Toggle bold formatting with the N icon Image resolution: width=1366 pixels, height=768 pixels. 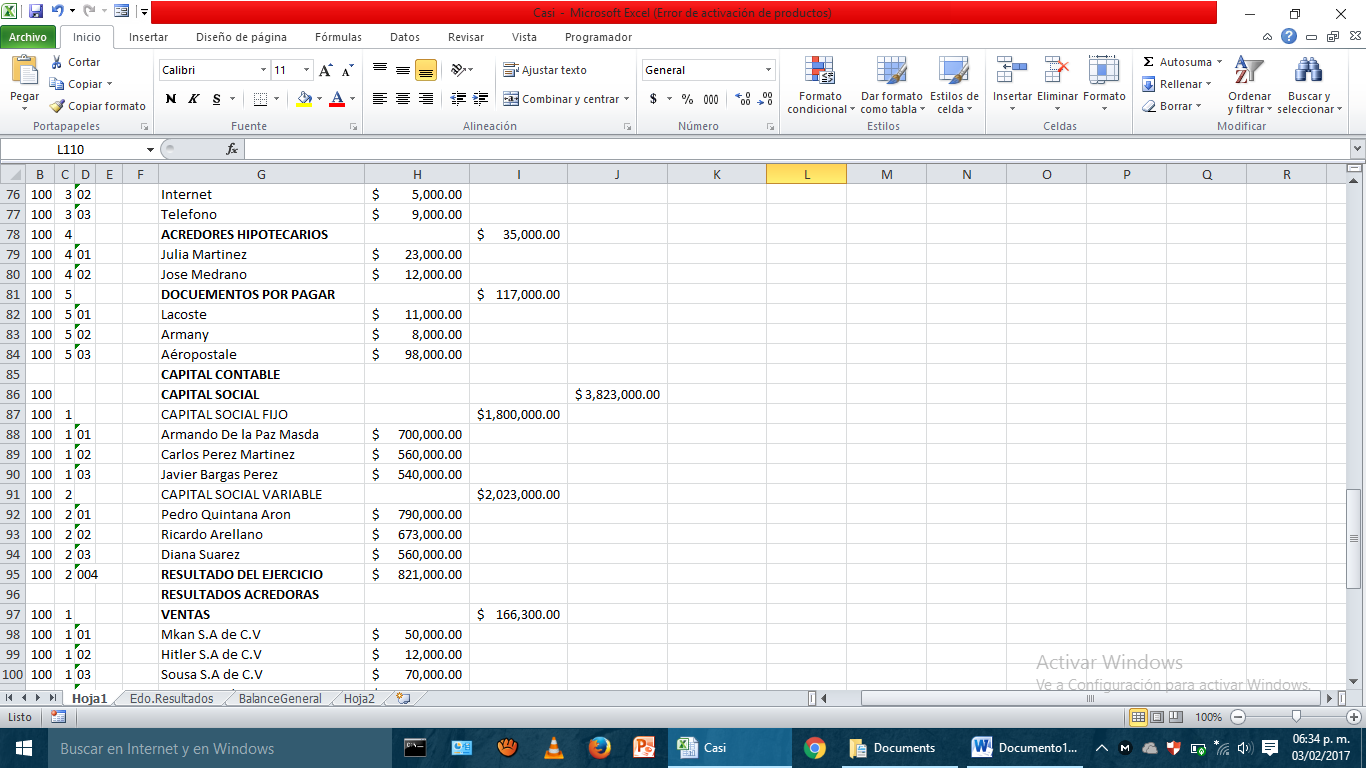169,100
